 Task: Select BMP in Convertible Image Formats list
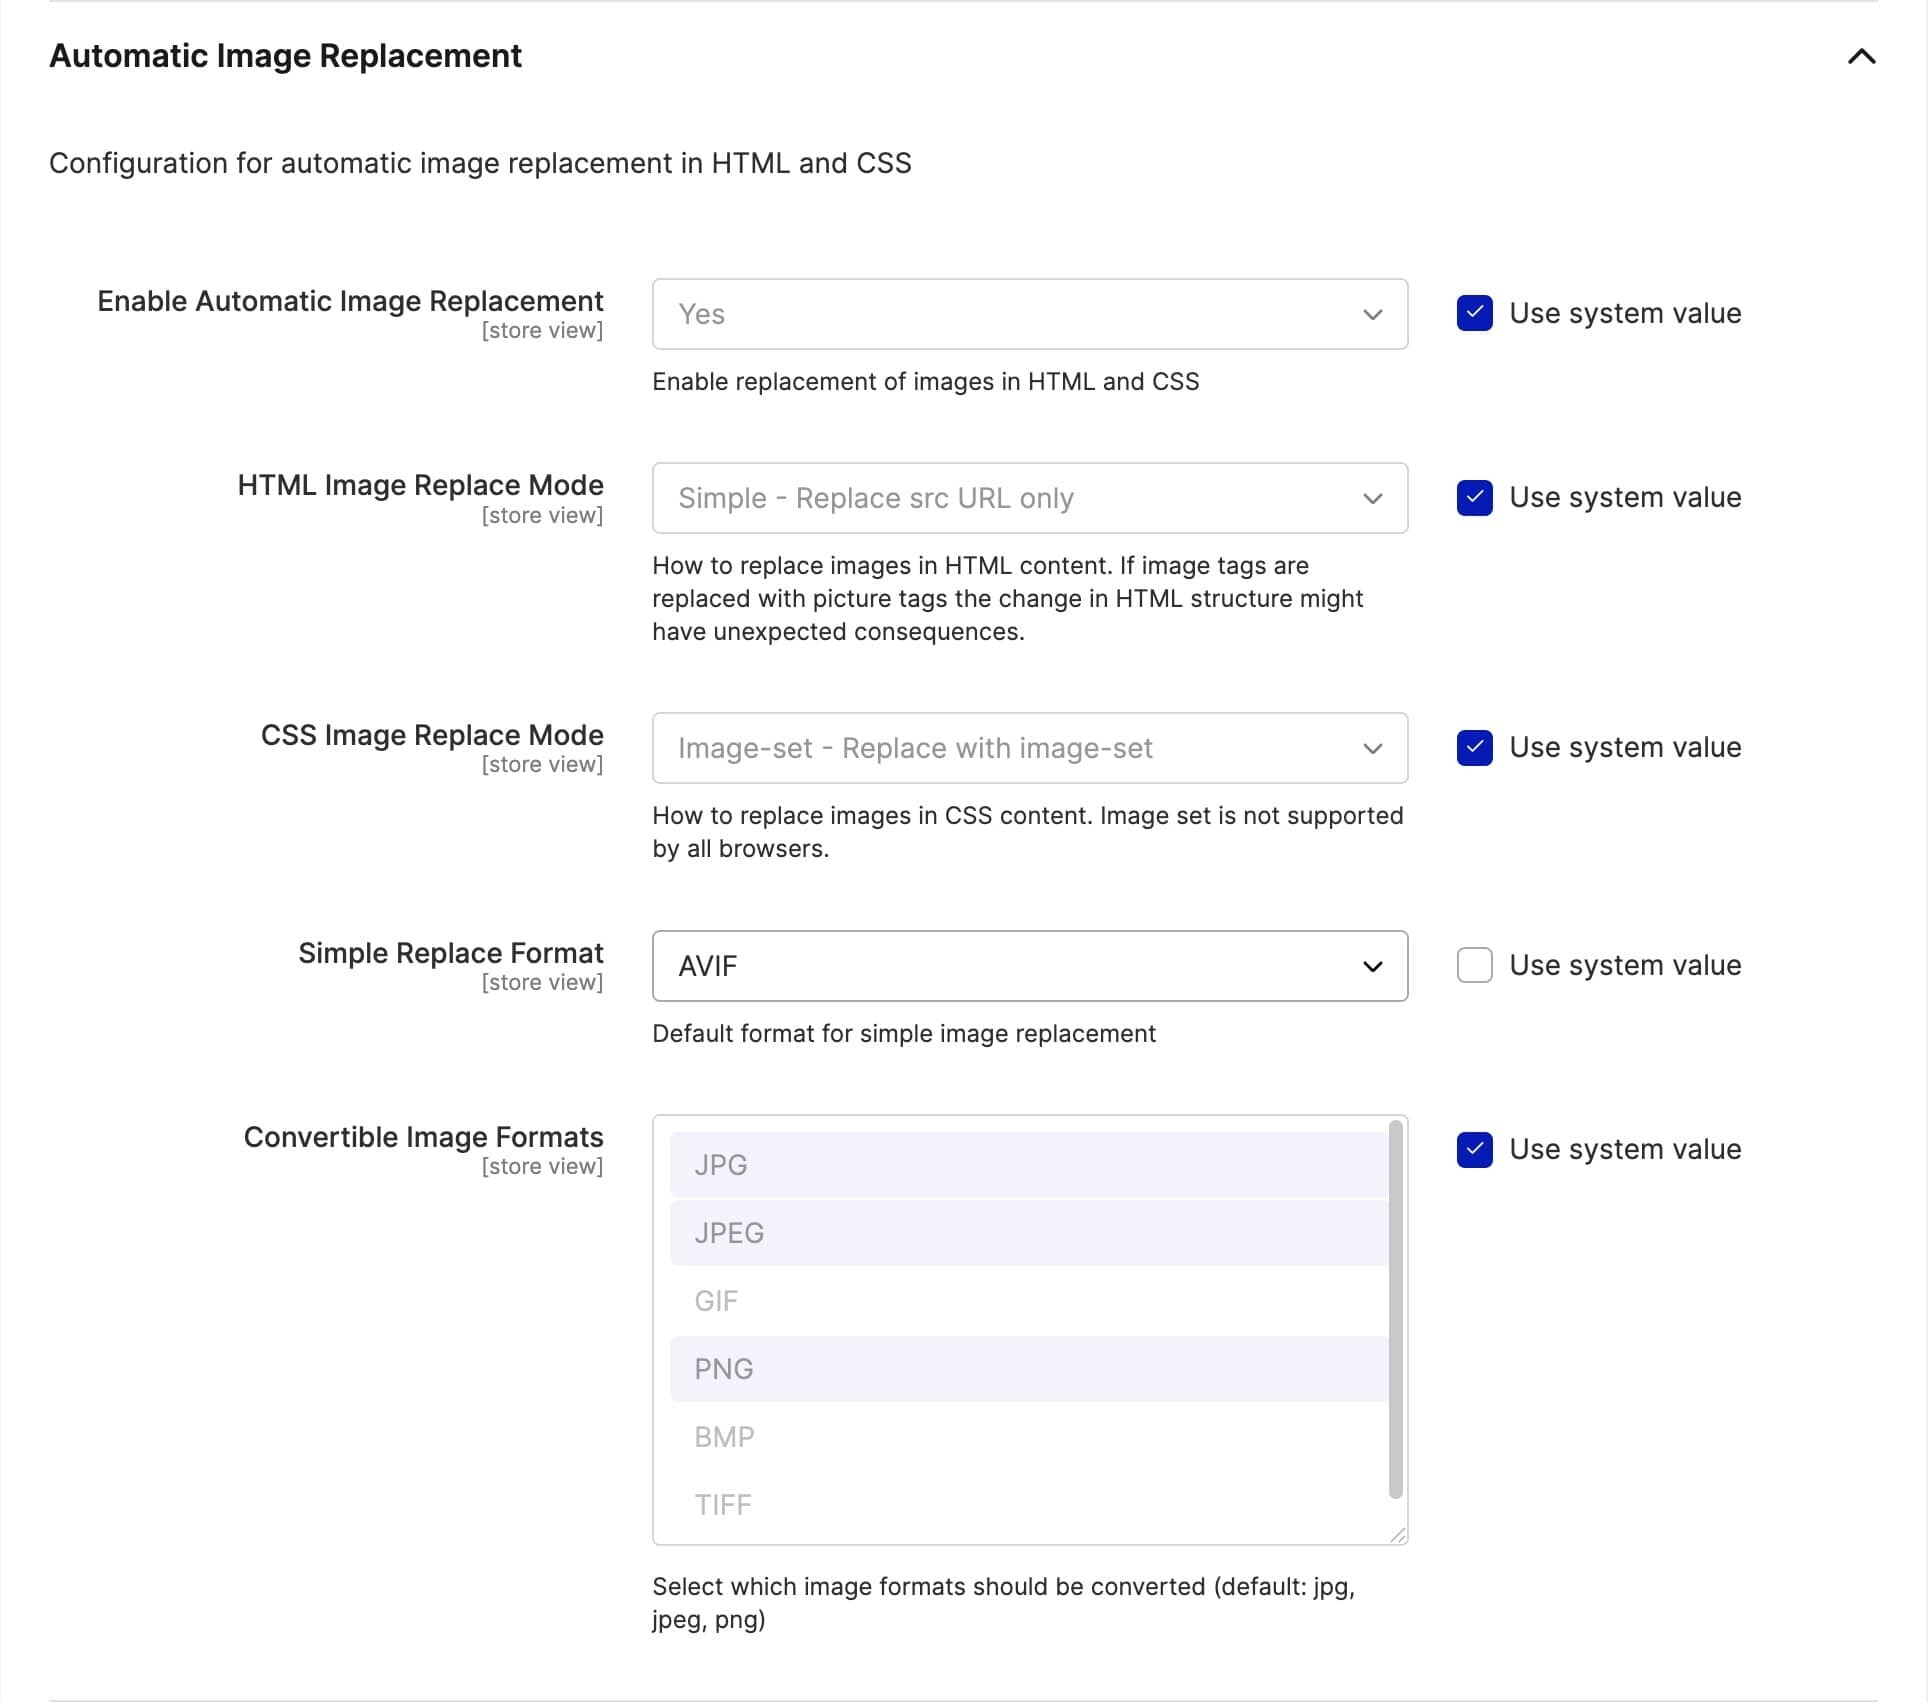click(1029, 1437)
